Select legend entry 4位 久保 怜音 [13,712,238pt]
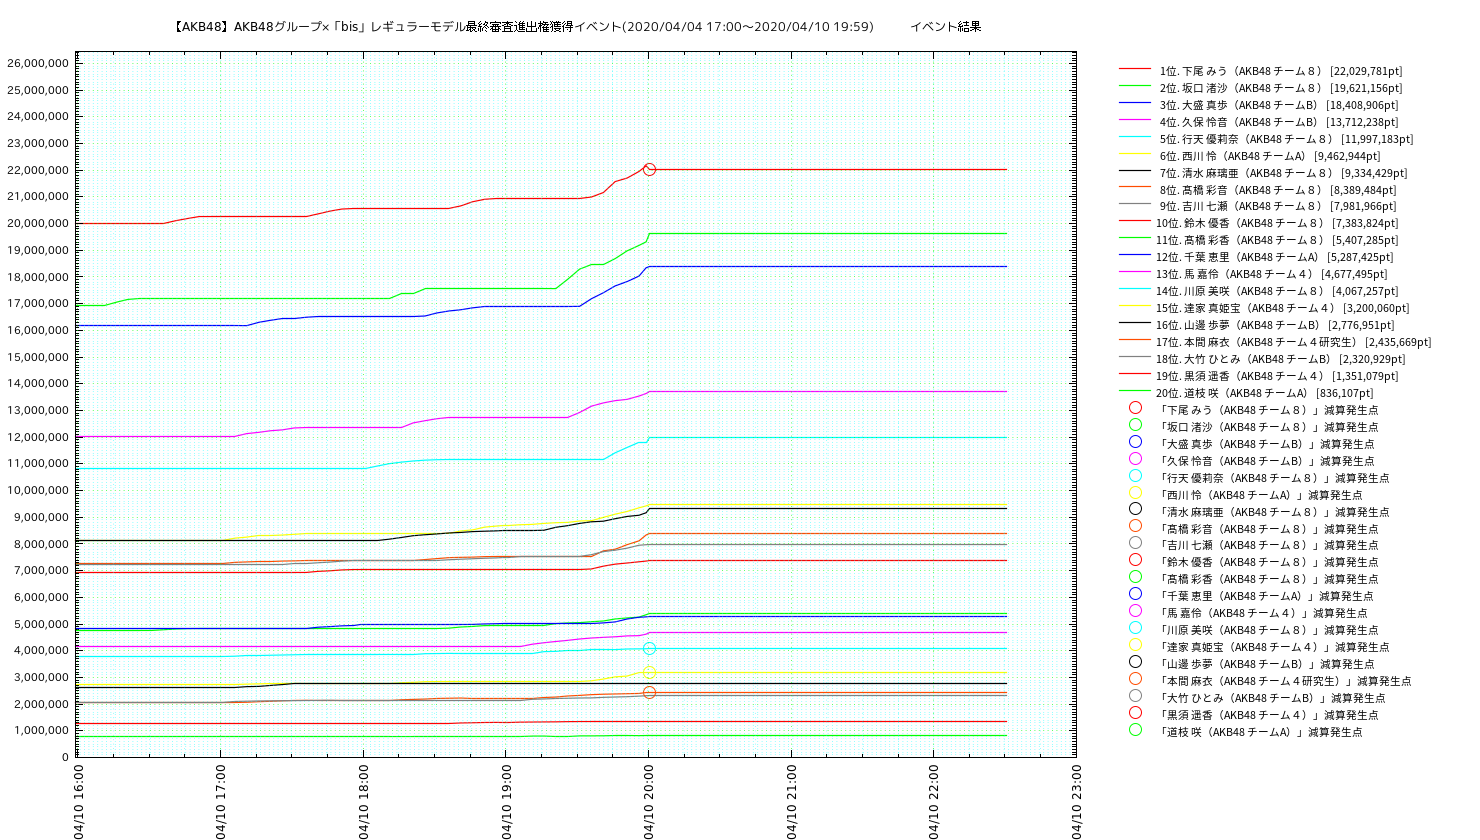1480x840 pixels. click(x=1279, y=122)
